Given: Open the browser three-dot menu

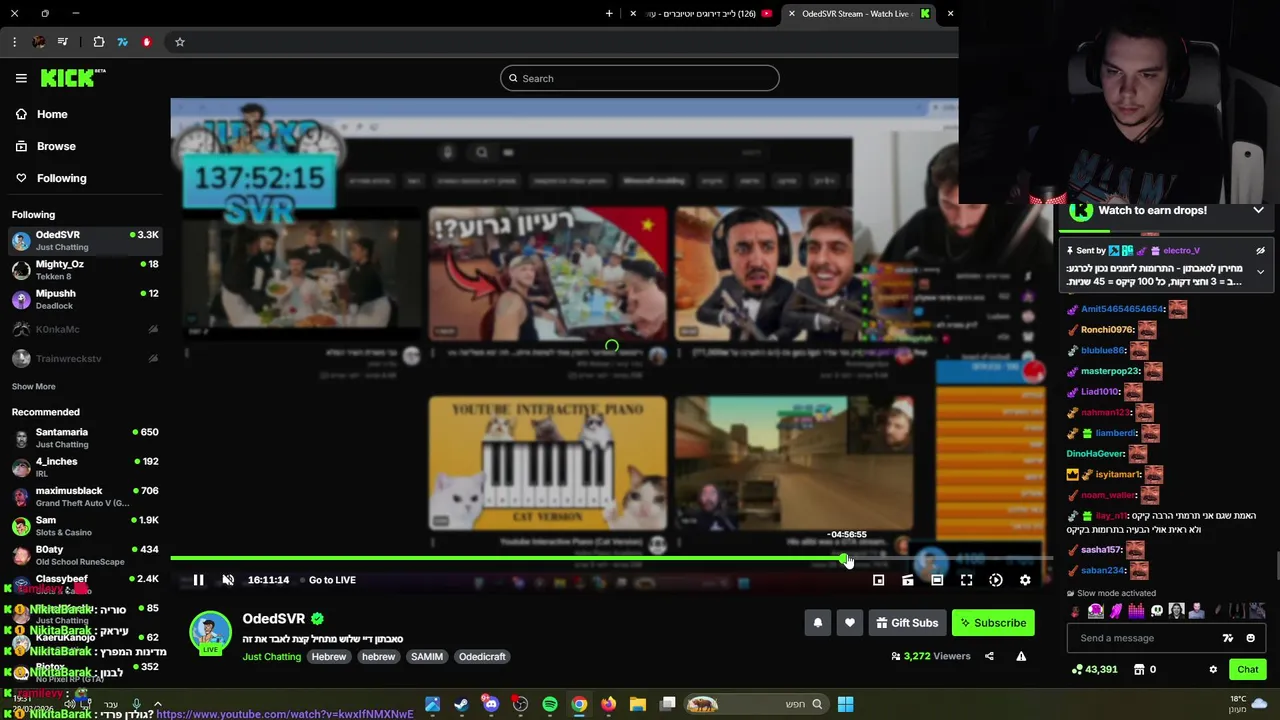Looking at the screenshot, I should tap(14, 42).
